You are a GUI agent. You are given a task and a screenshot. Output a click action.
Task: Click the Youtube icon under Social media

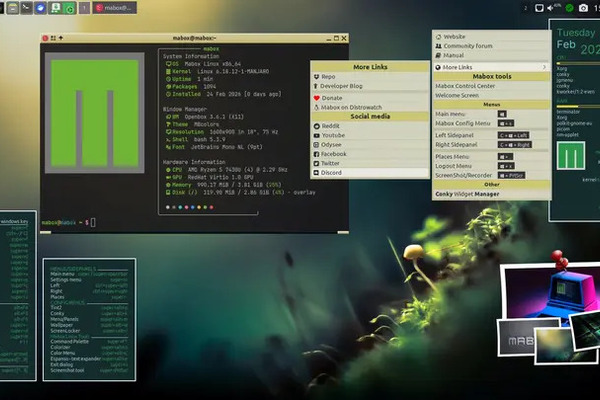pos(316,136)
